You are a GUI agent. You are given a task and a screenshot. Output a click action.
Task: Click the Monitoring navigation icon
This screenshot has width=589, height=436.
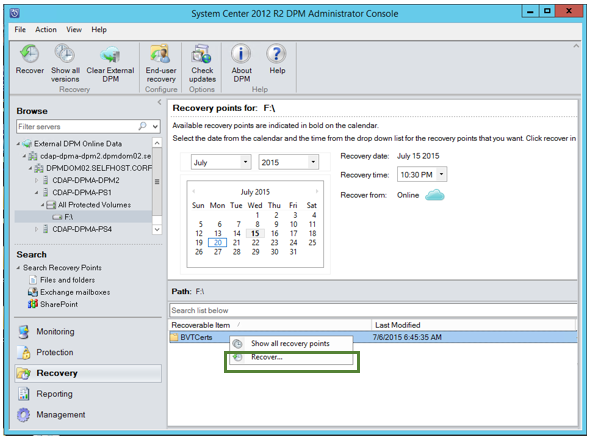pyautogui.click(x=24, y=332)
